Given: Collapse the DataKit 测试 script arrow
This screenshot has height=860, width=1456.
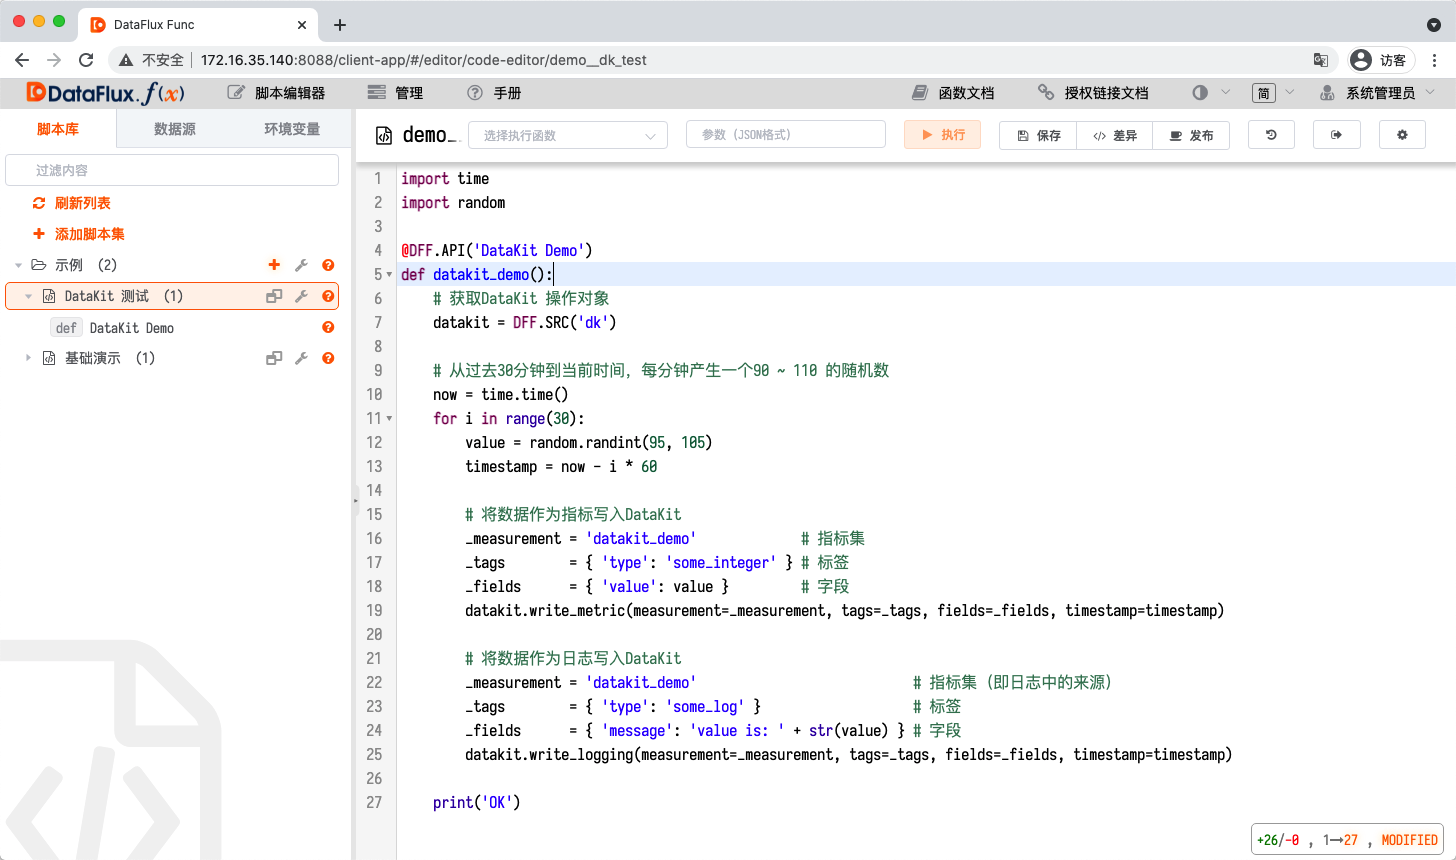Looking at the screenshot, I should (x=28, y=296).
